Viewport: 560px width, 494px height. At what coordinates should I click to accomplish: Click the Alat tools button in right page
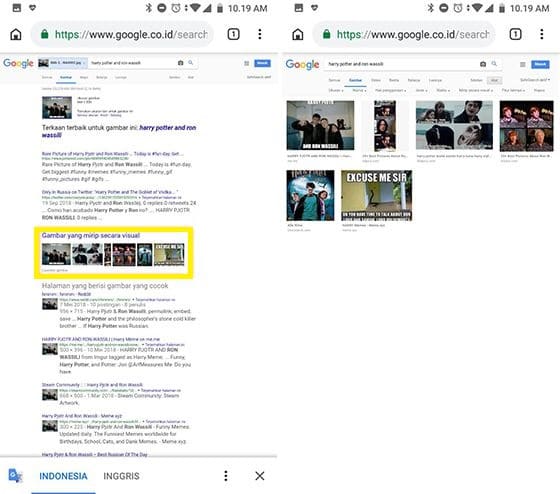click(x=494, y=80)
